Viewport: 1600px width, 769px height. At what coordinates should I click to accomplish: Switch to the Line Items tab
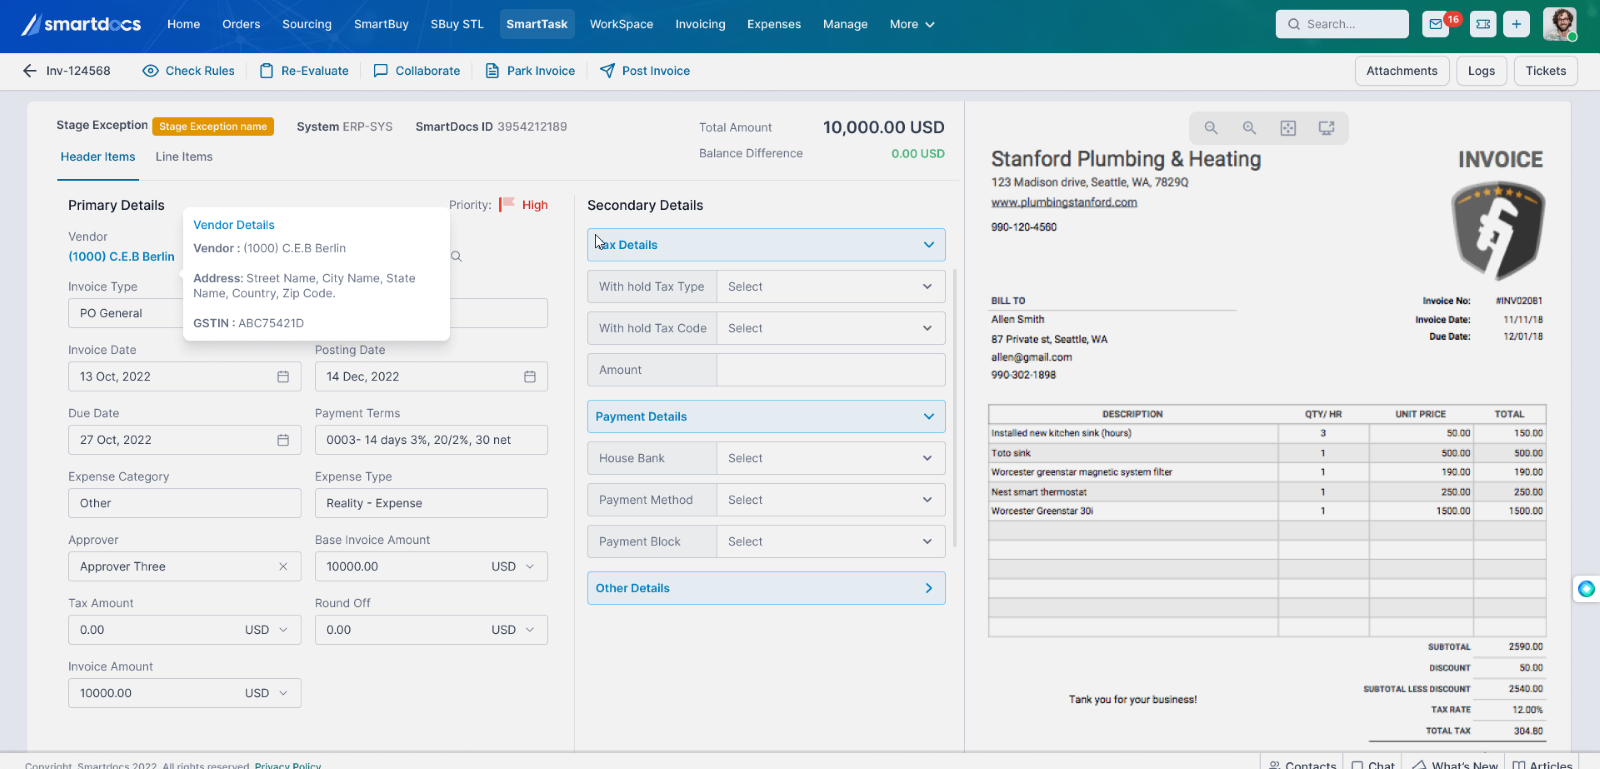(x=184, y=157)
